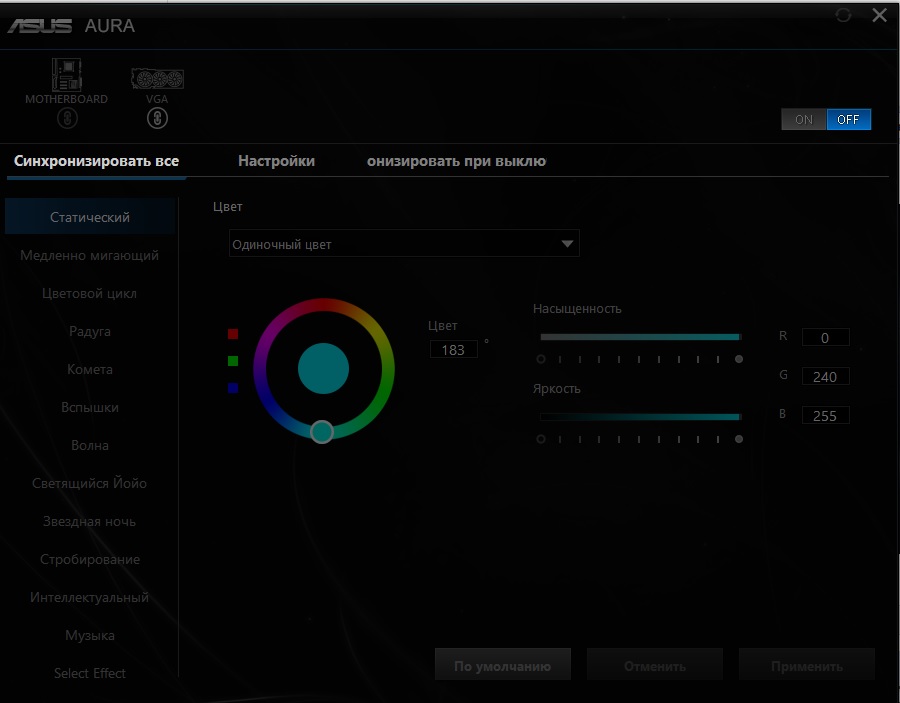This screenshot has width=900, height=703.
Task: Open the Одиночный цвет dropdown
Action: point(404,244)
